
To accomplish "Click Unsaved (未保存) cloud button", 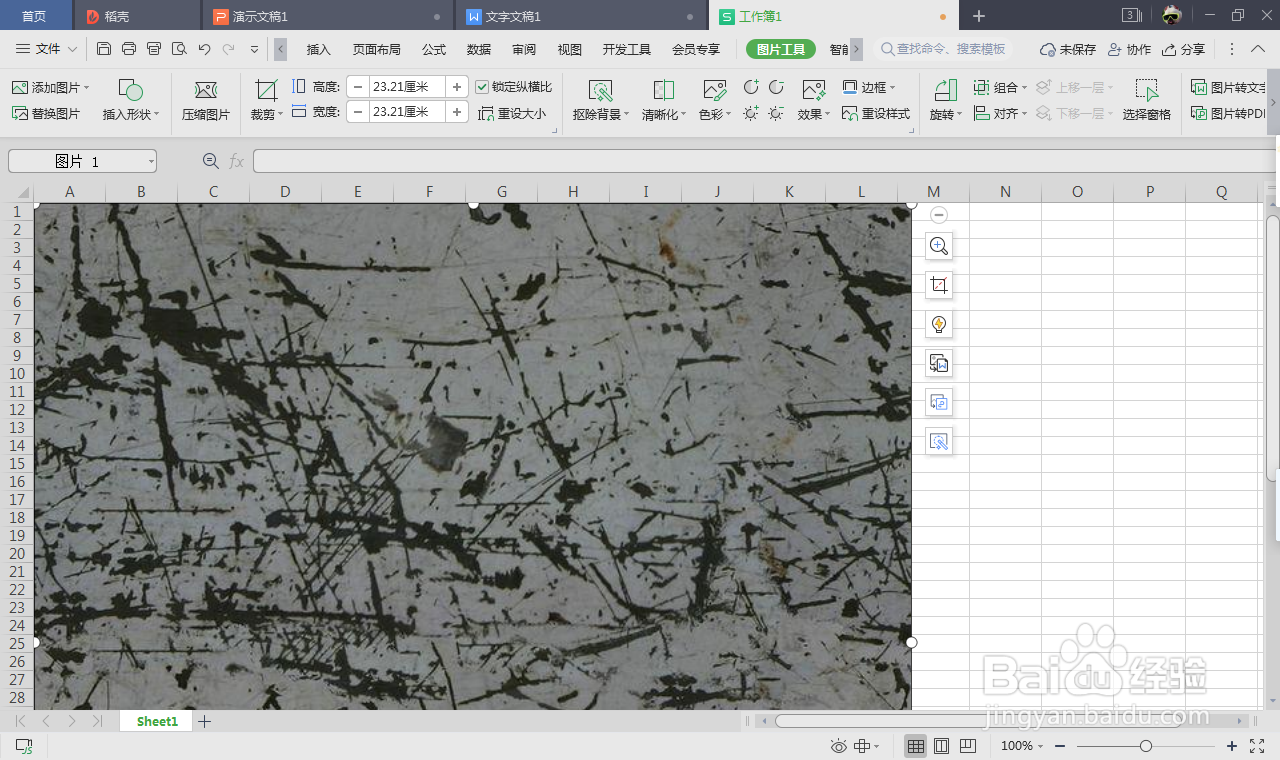I will tap(1068, 49).
